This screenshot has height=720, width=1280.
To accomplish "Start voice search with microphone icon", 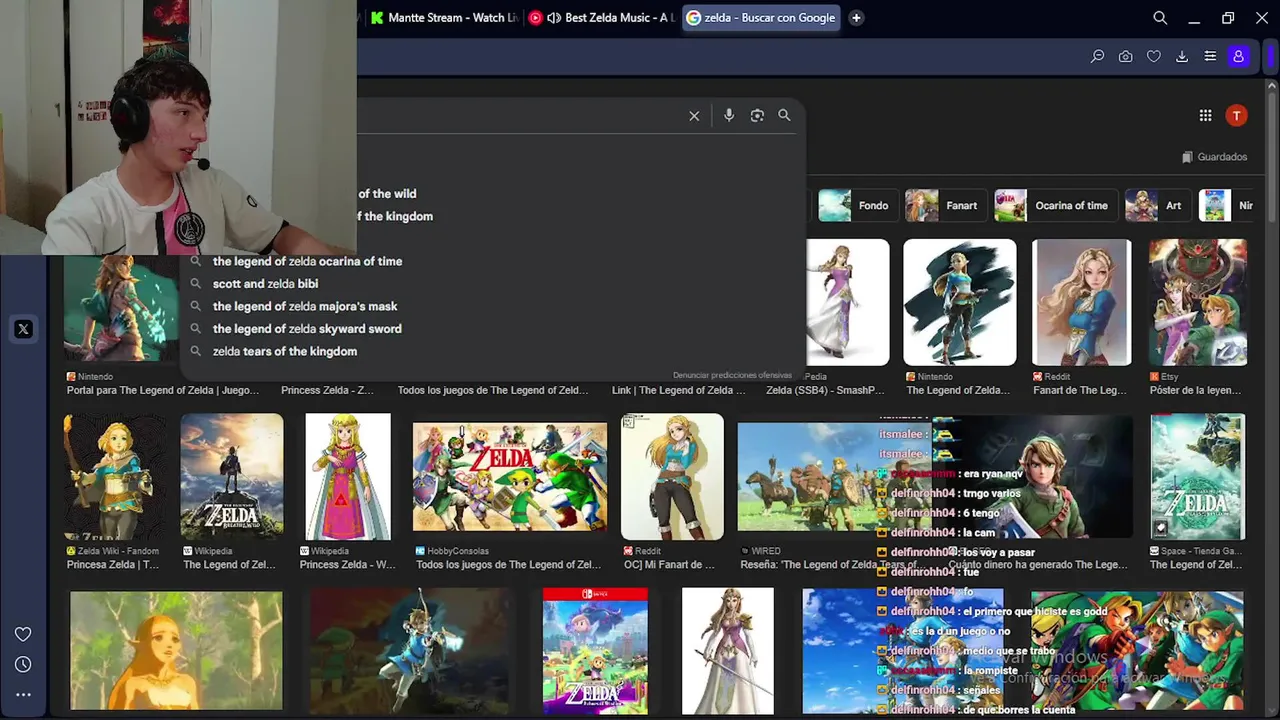I will [x=729, y=116].
